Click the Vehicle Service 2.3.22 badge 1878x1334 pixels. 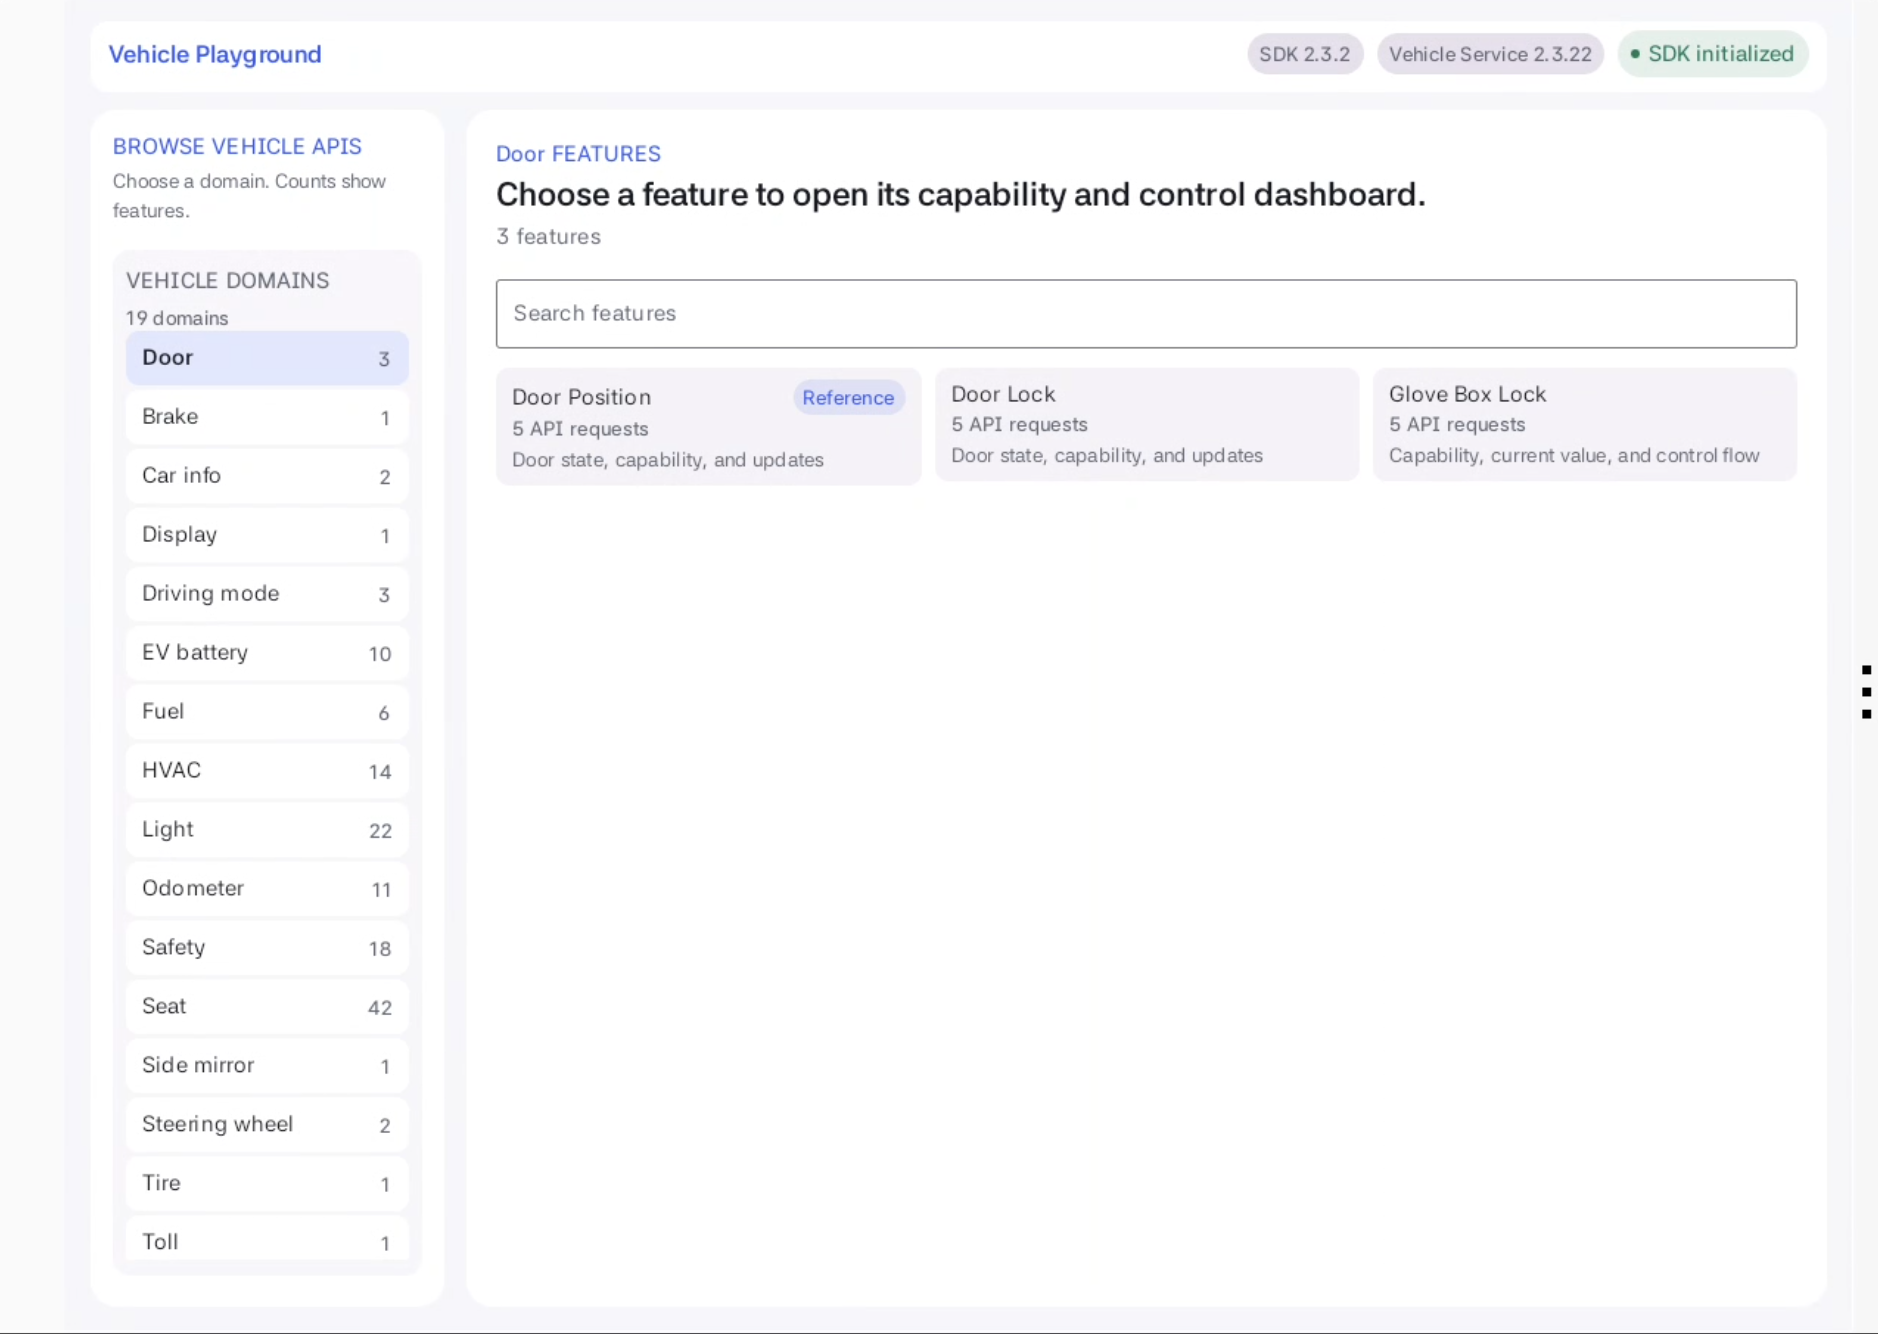[x=1490, y=54]
